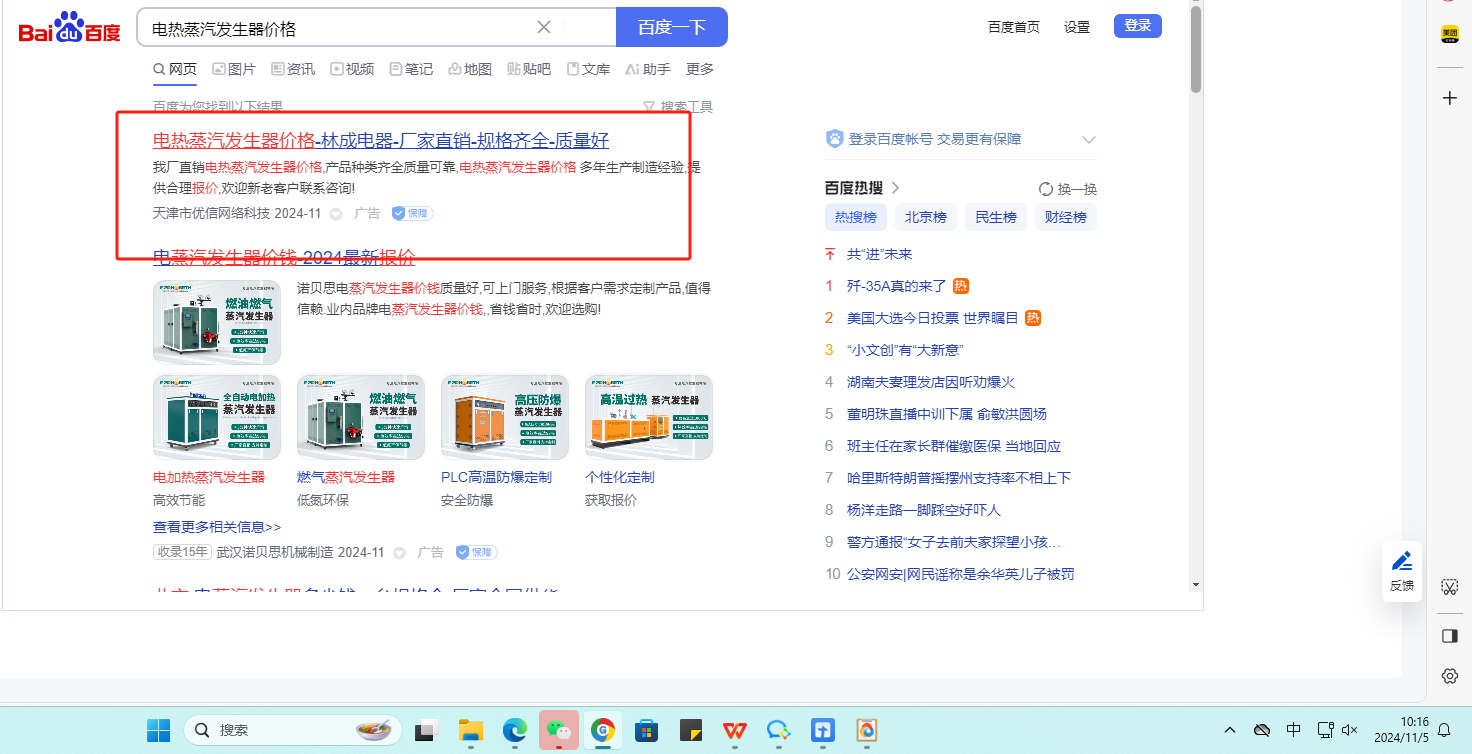Show hidden system tray icons

[x=1230, y=730]
